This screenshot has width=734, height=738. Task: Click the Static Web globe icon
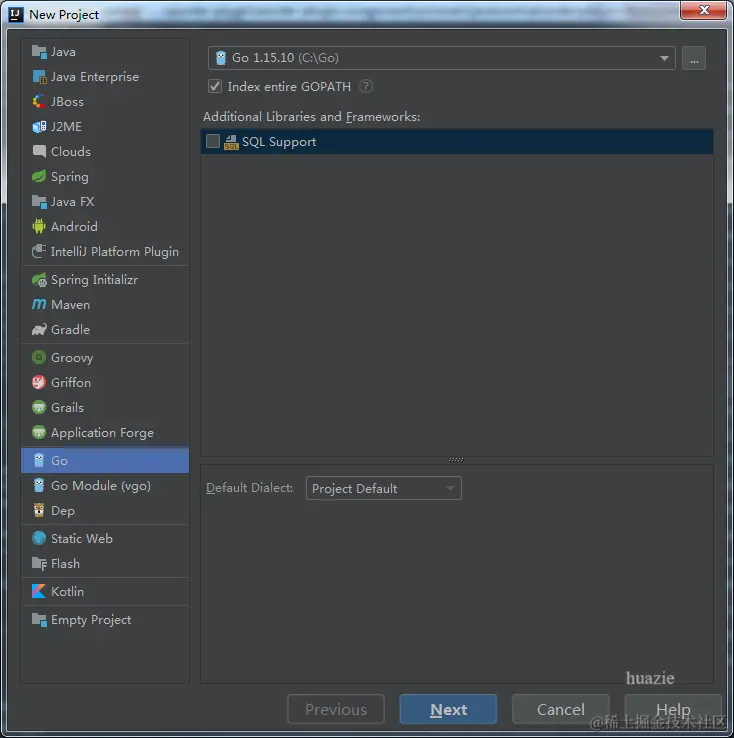[x=39, y=538]
